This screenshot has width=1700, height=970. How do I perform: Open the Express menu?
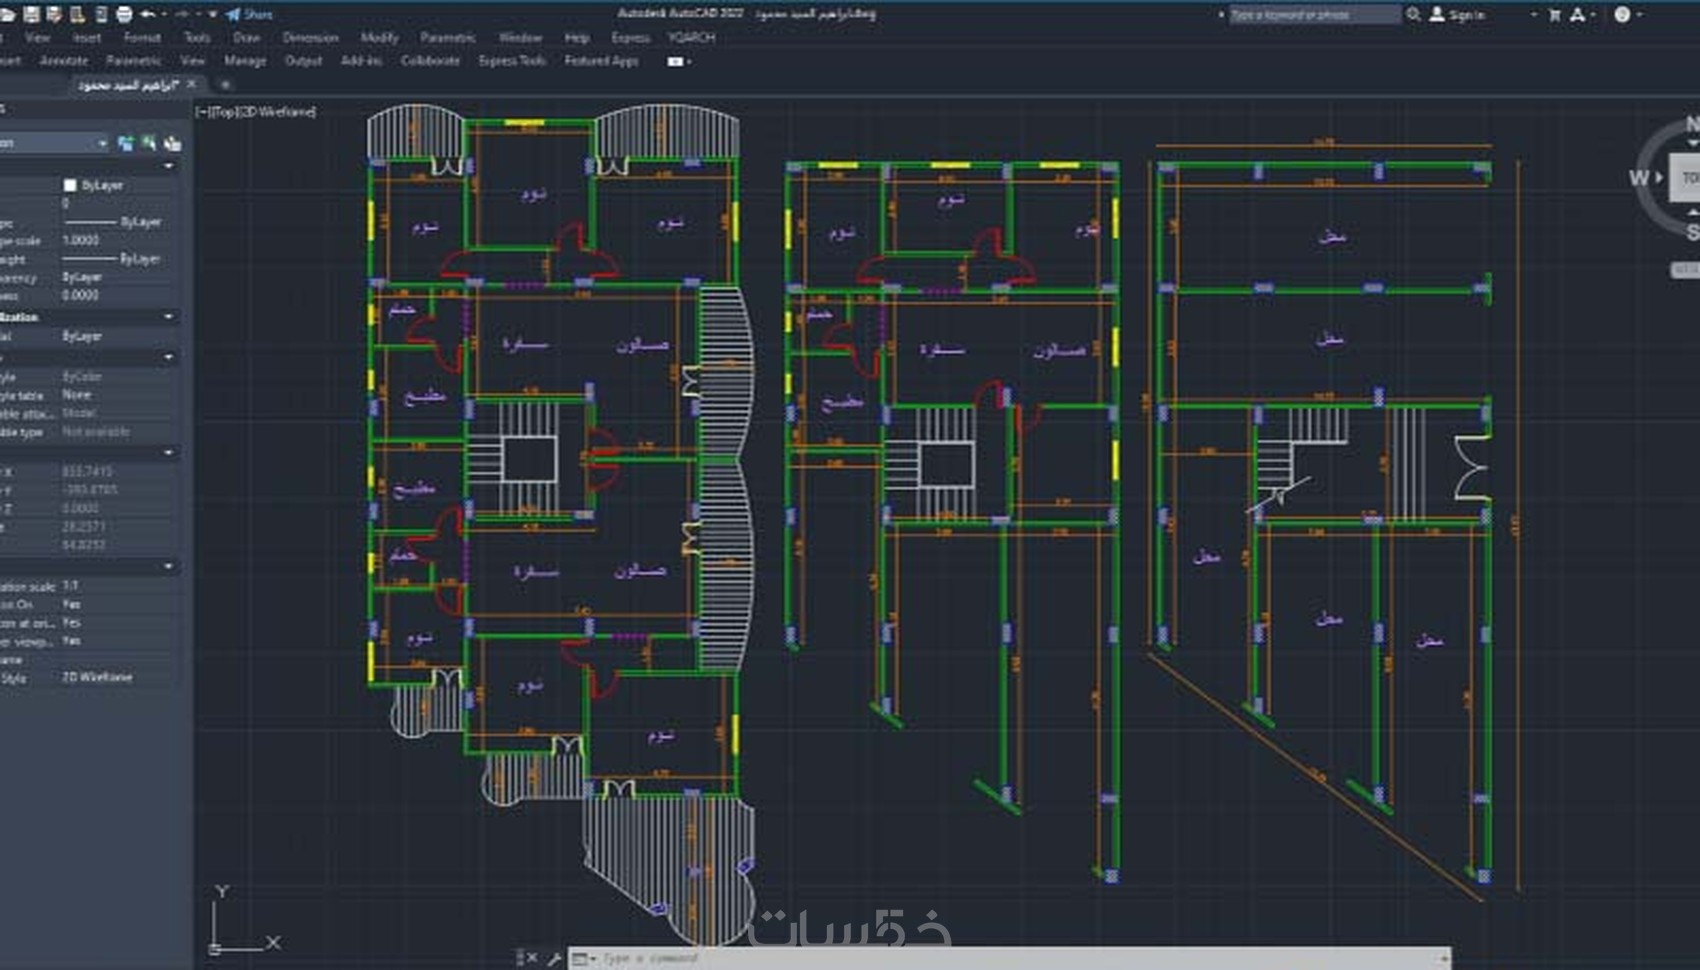[630, 37]
